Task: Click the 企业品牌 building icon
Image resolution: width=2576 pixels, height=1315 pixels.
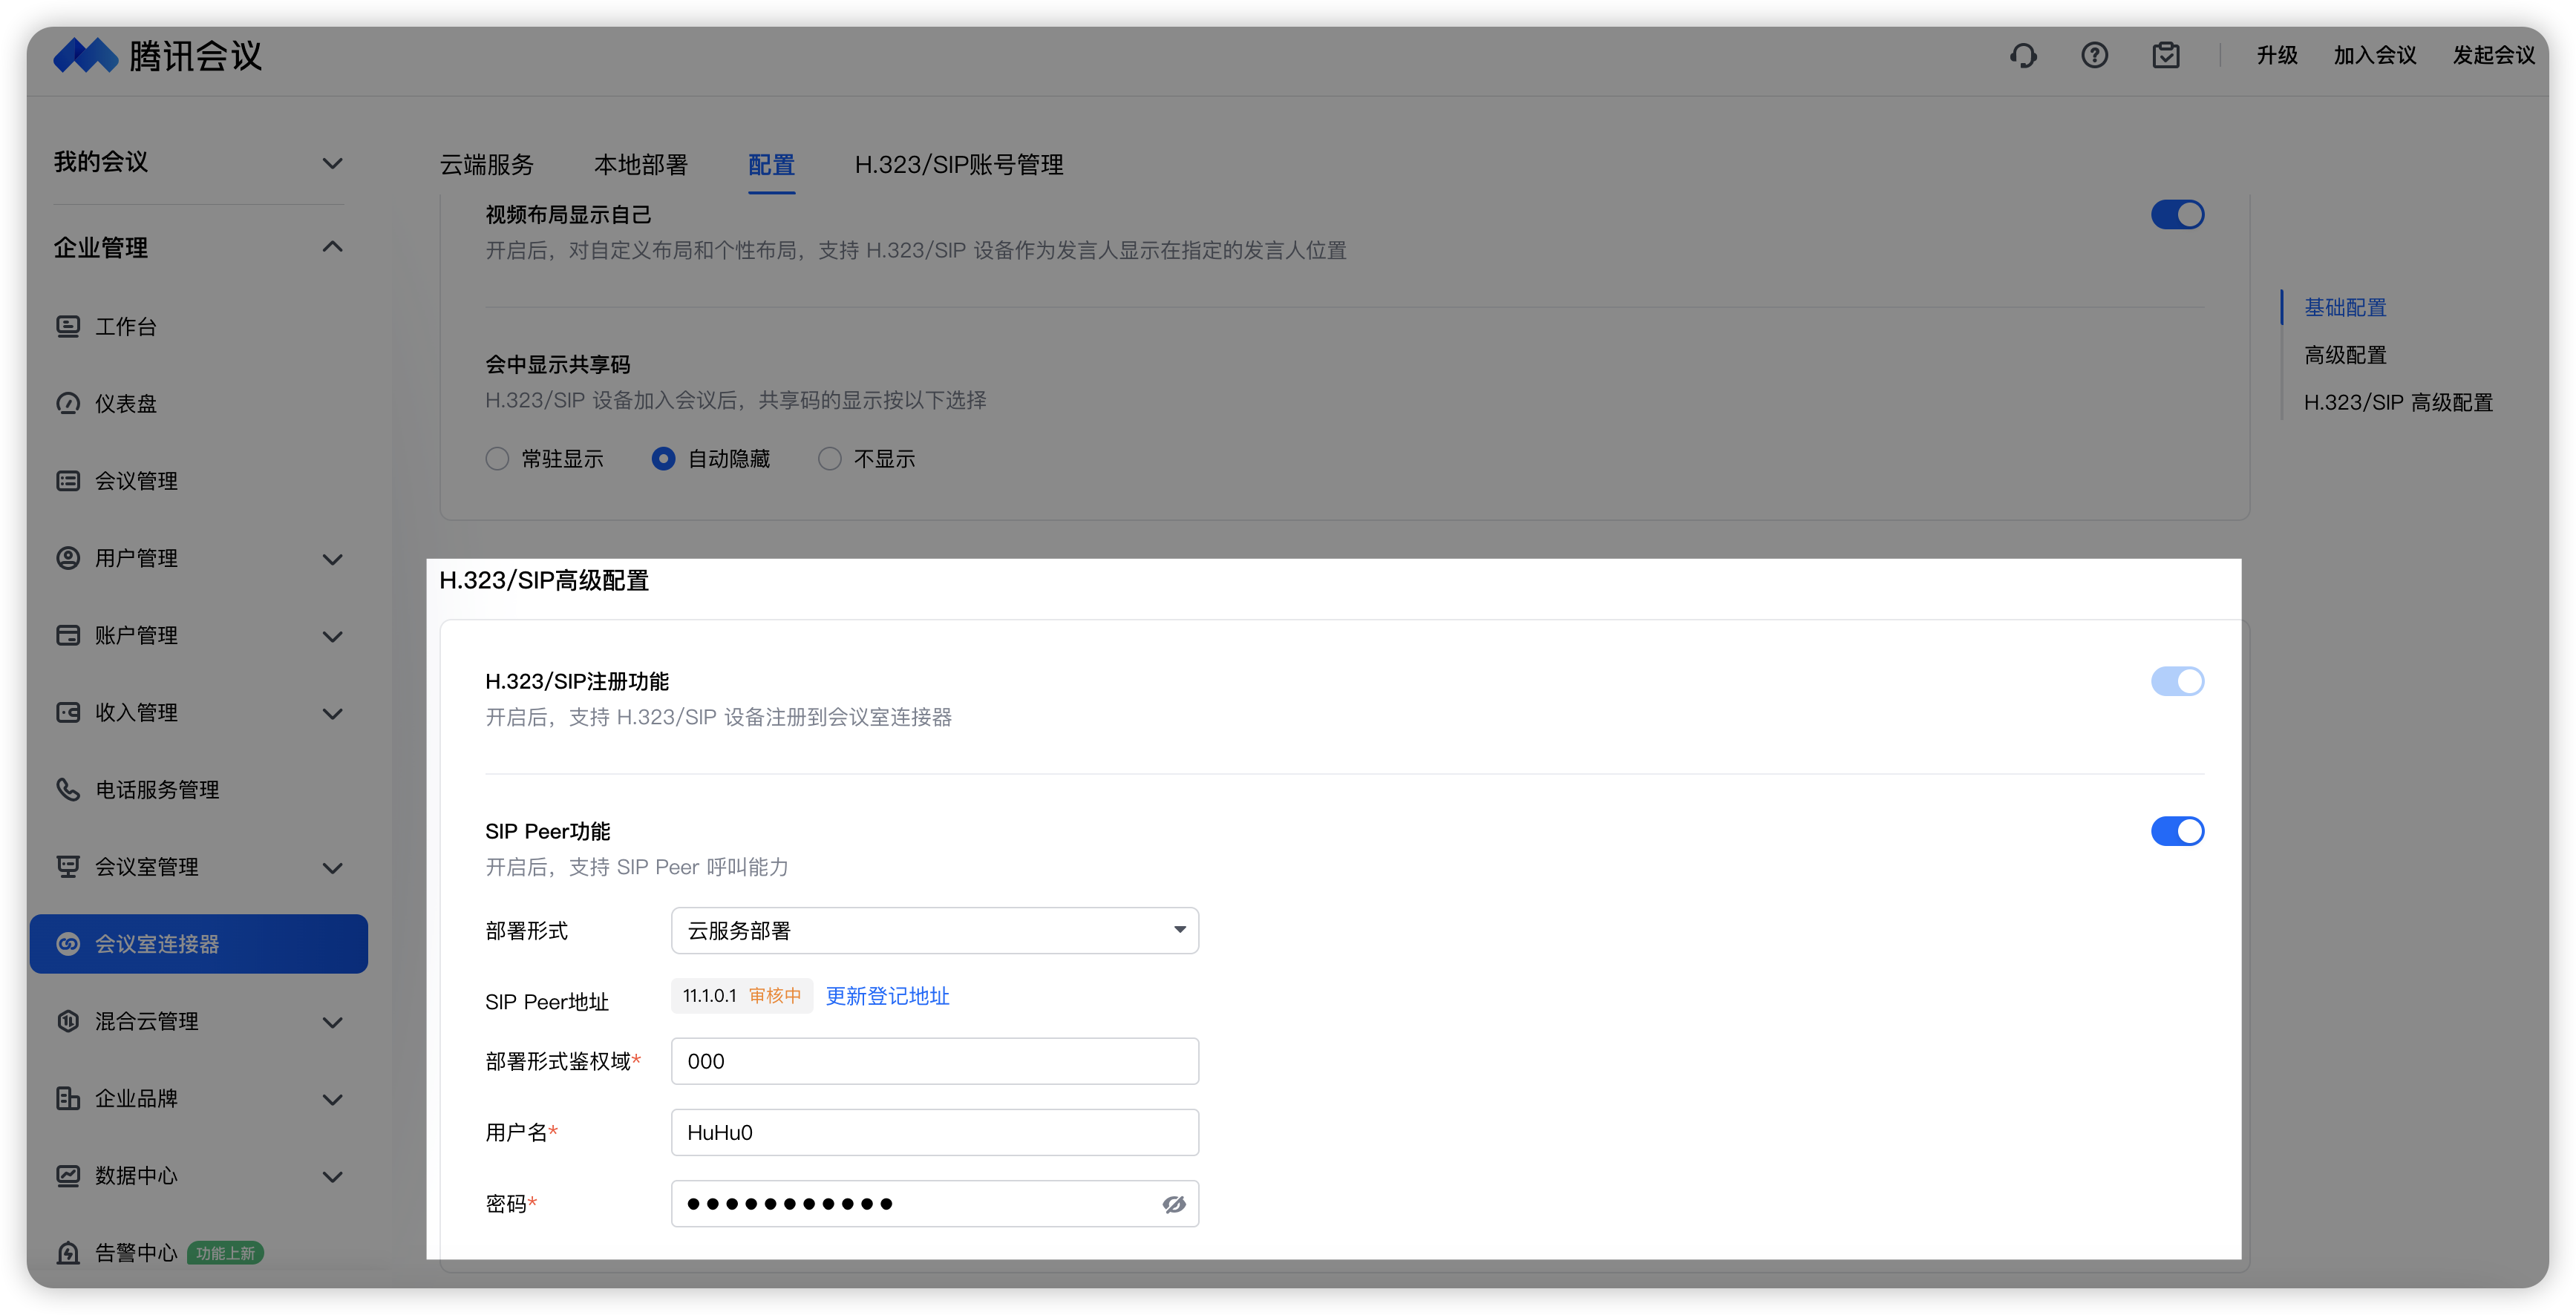Action: coord(68,1098)
